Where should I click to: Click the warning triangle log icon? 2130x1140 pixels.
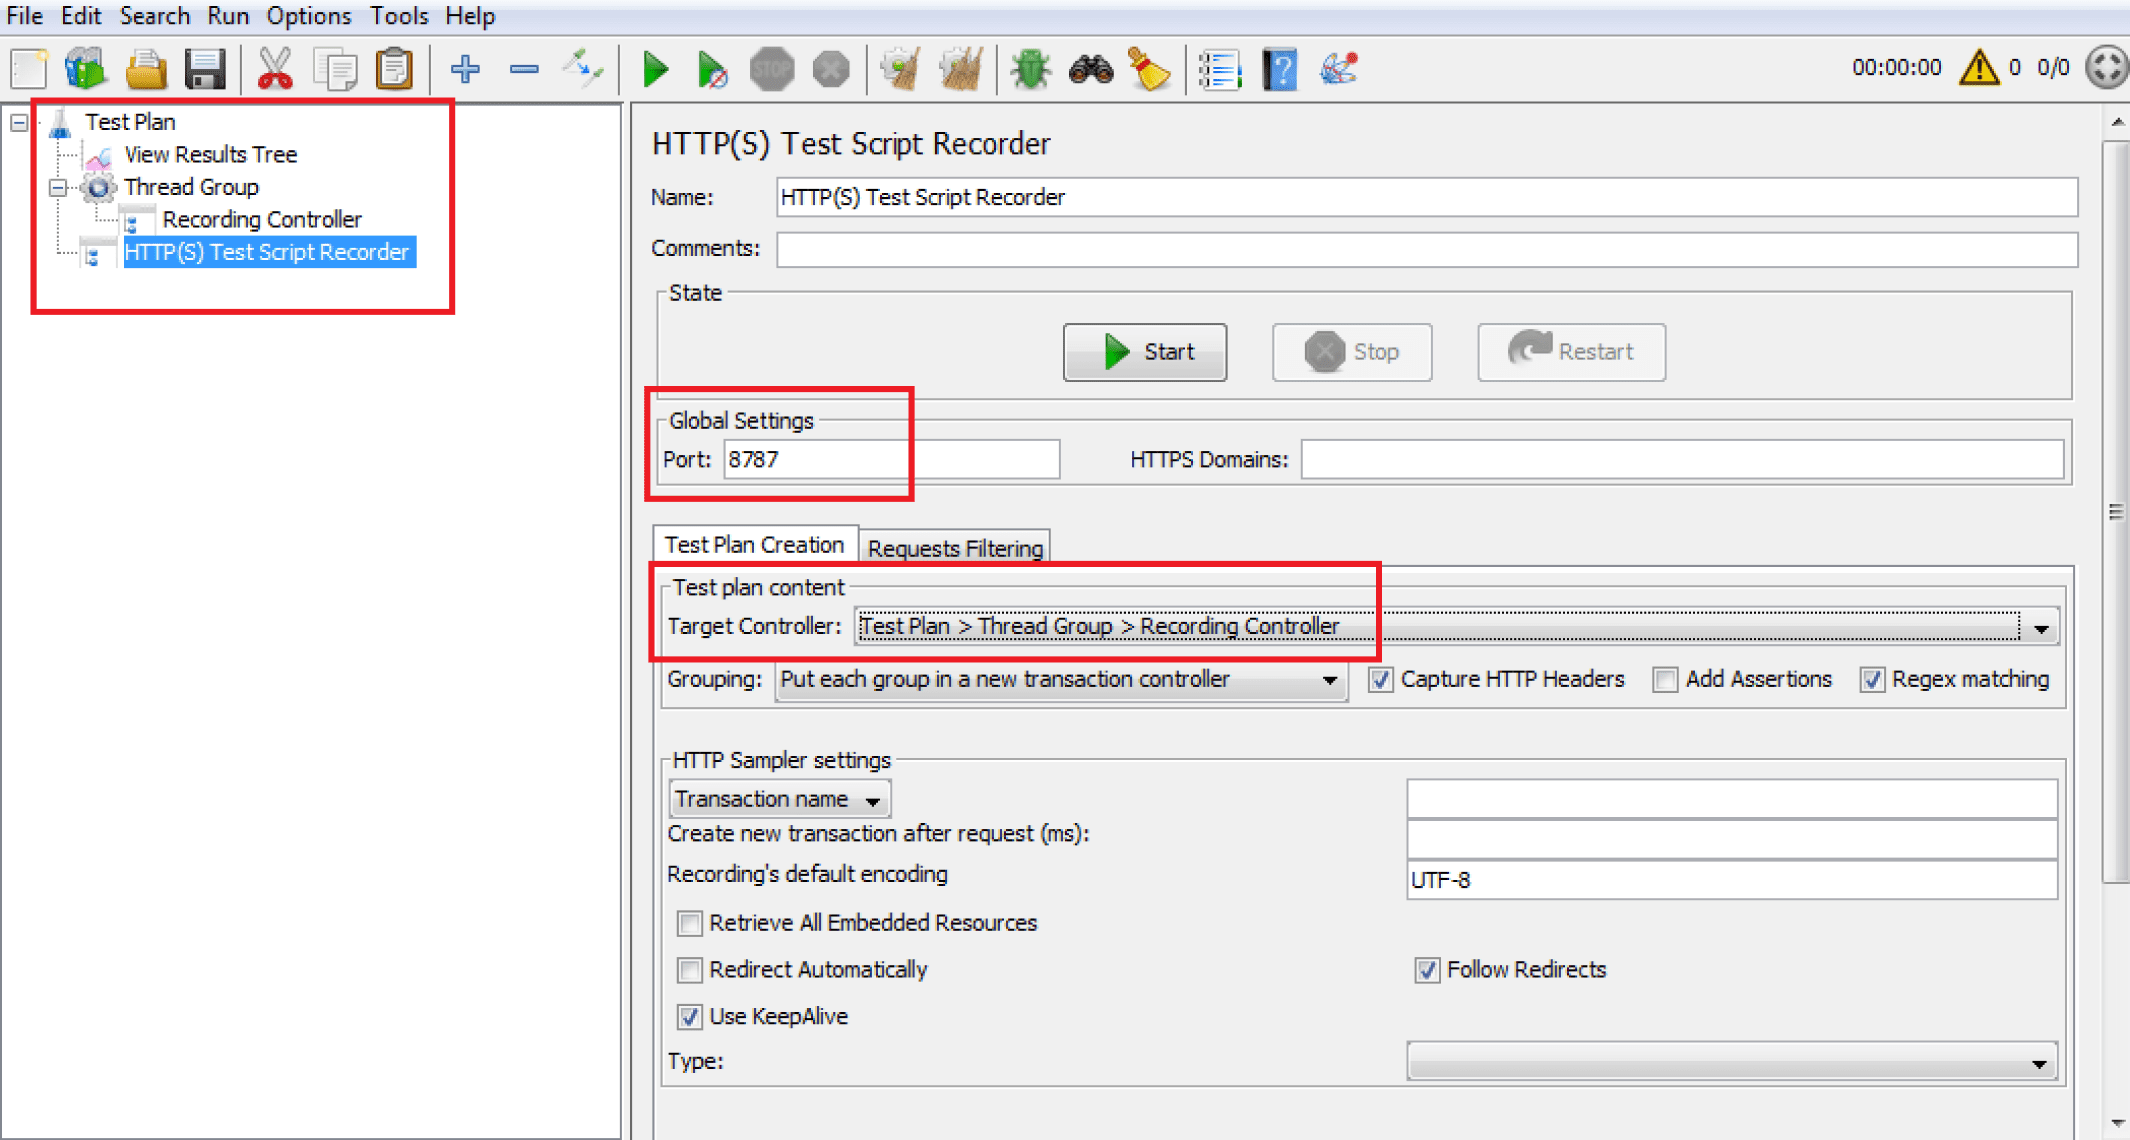point(1979,67)
